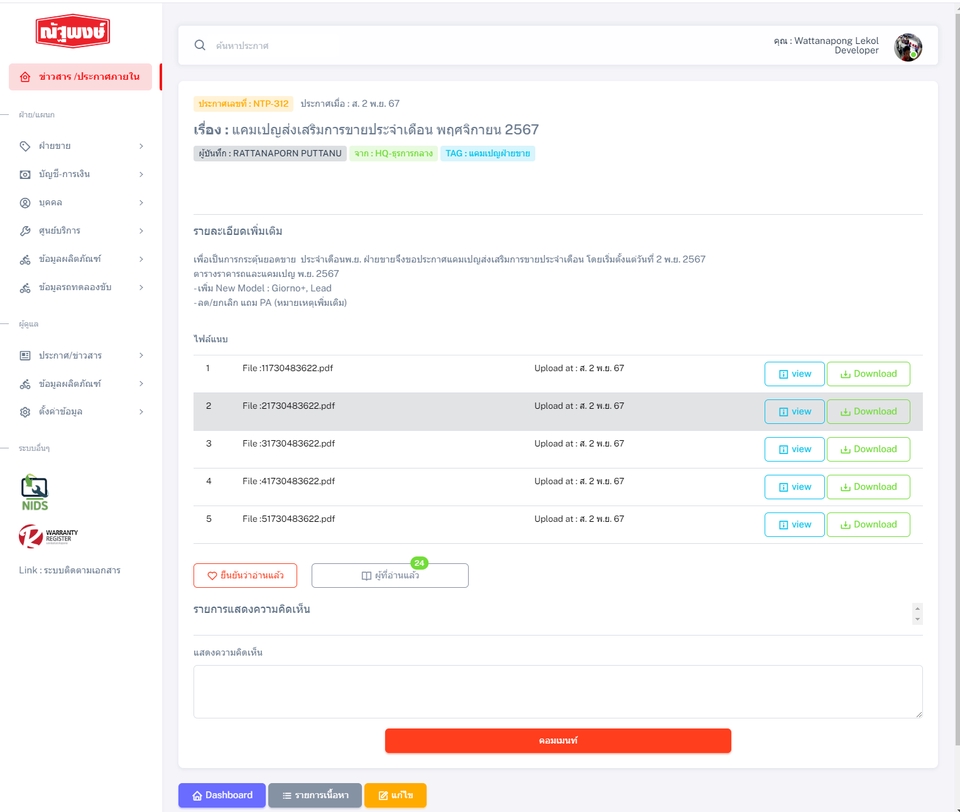Screen dimensions: 960x812
Task: Click the heart confirm-read button
Action: click(245, 576)
